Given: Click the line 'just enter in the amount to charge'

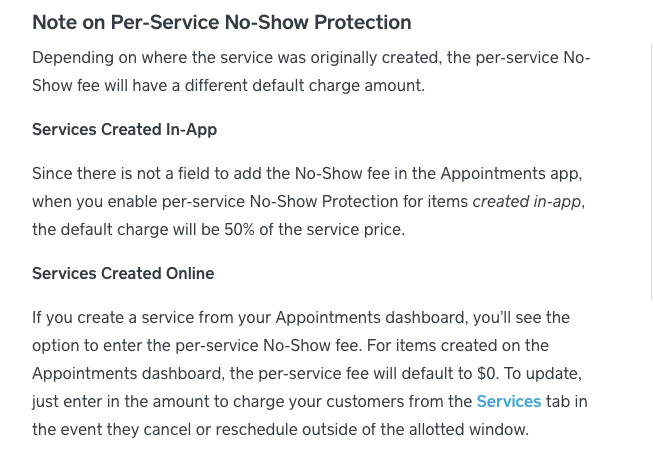Looking at the screenshot, I should (x=310, y=401).
